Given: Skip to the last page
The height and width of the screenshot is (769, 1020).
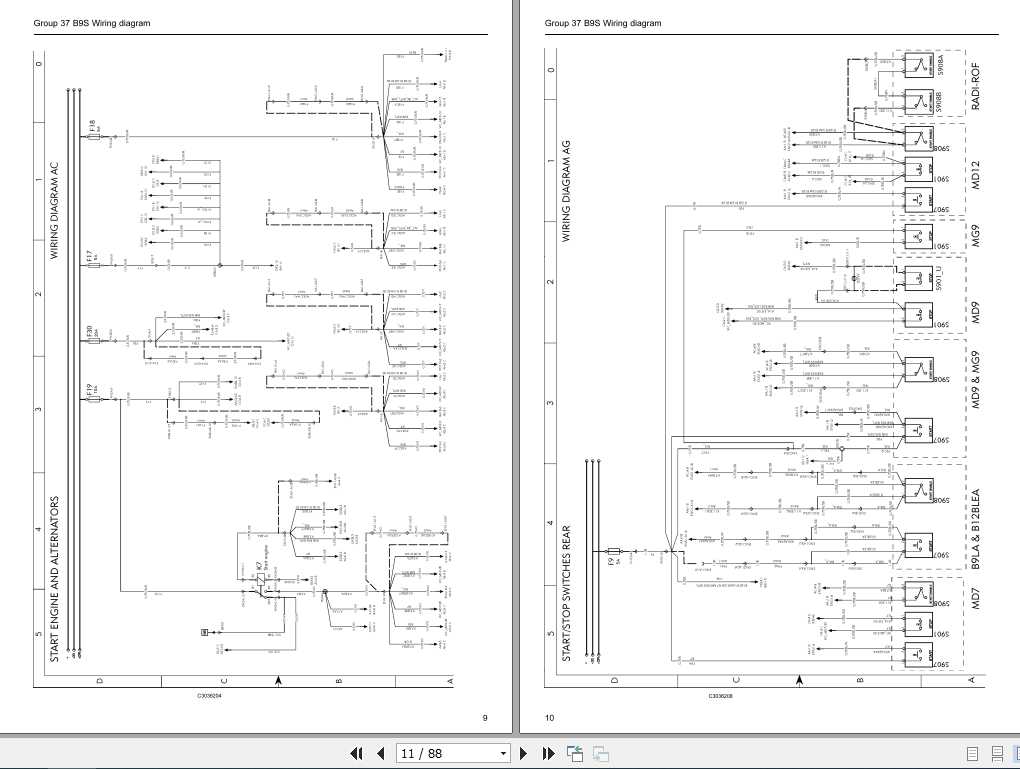Looking at the screenshot, I should (548, 752).
